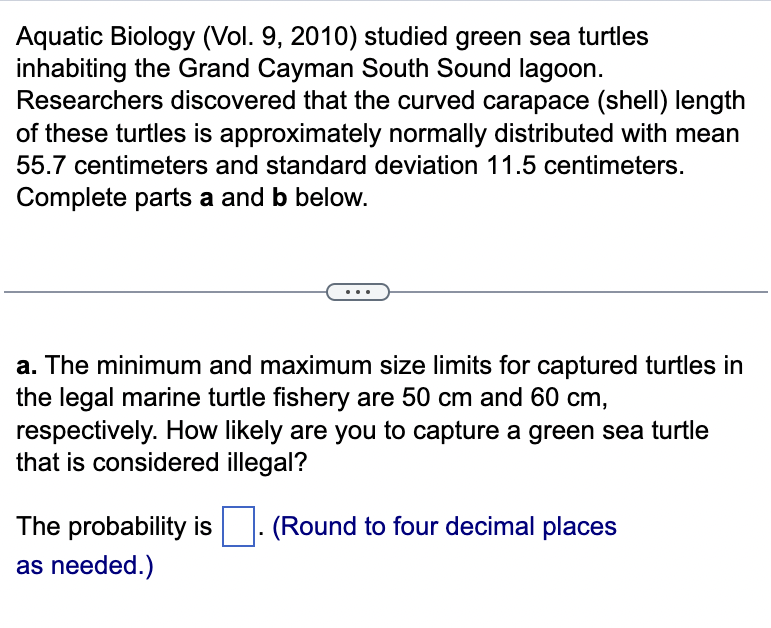Click the divider line left of ellipsis
This screenshot has width=771, height=628.
165,292
